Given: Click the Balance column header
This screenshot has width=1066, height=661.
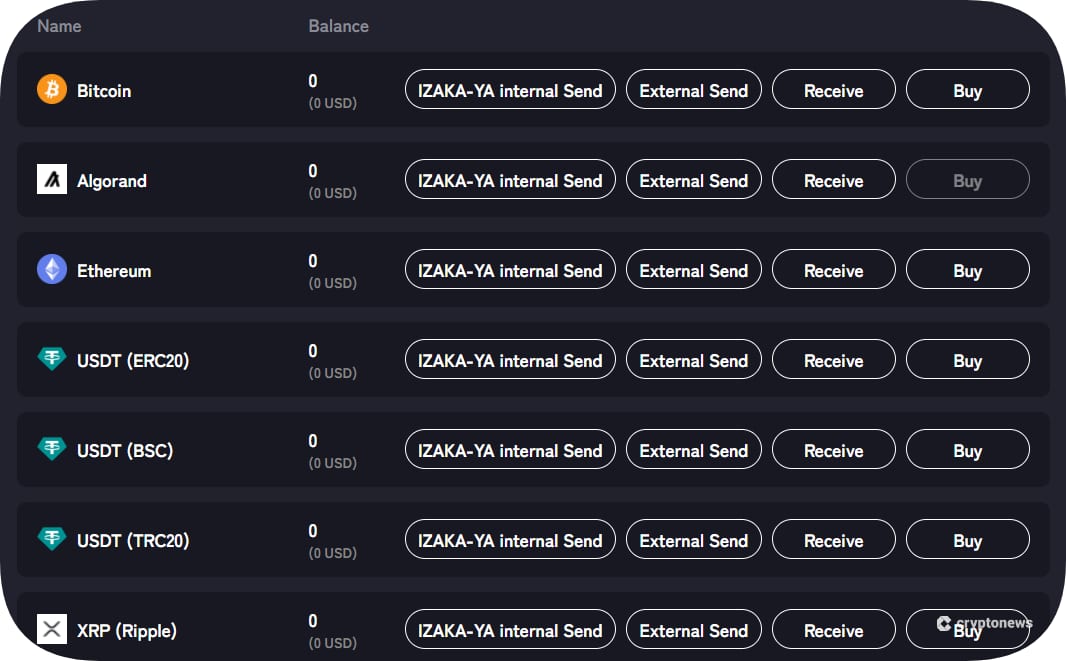Looking at the screenshot, I should click(339, 26).
